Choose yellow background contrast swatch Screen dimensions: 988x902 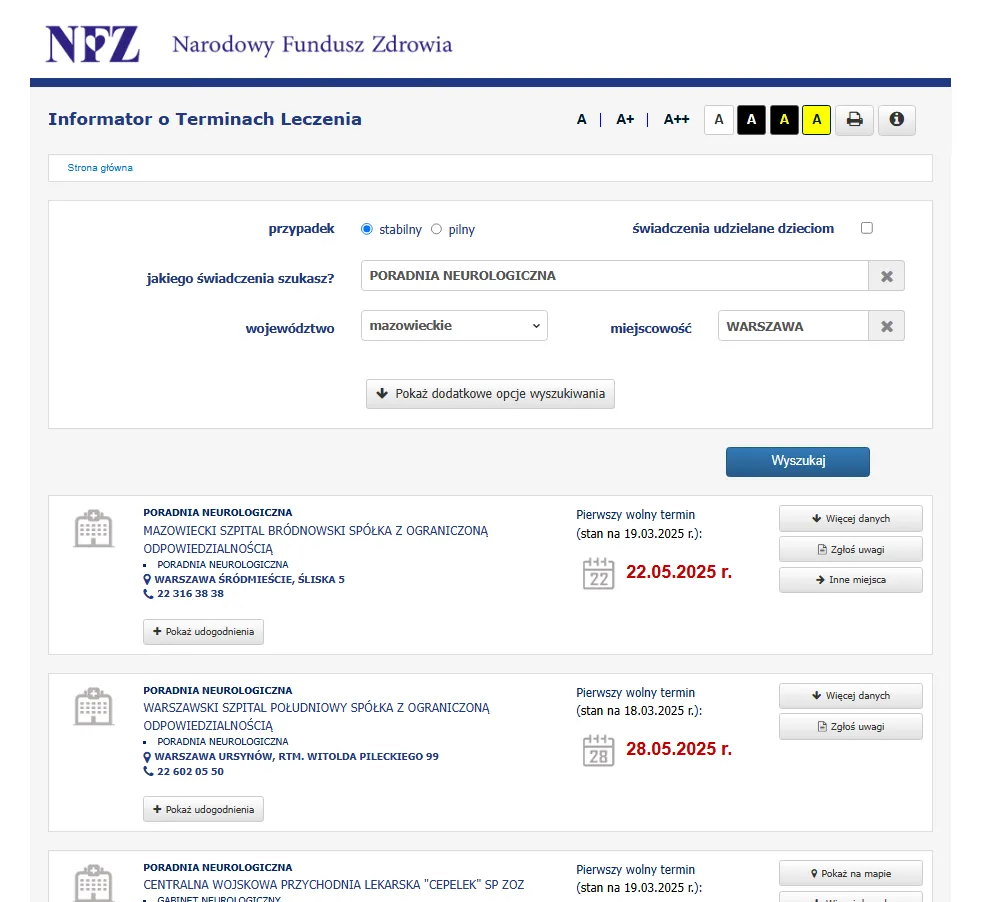click(x=816, y=120)
